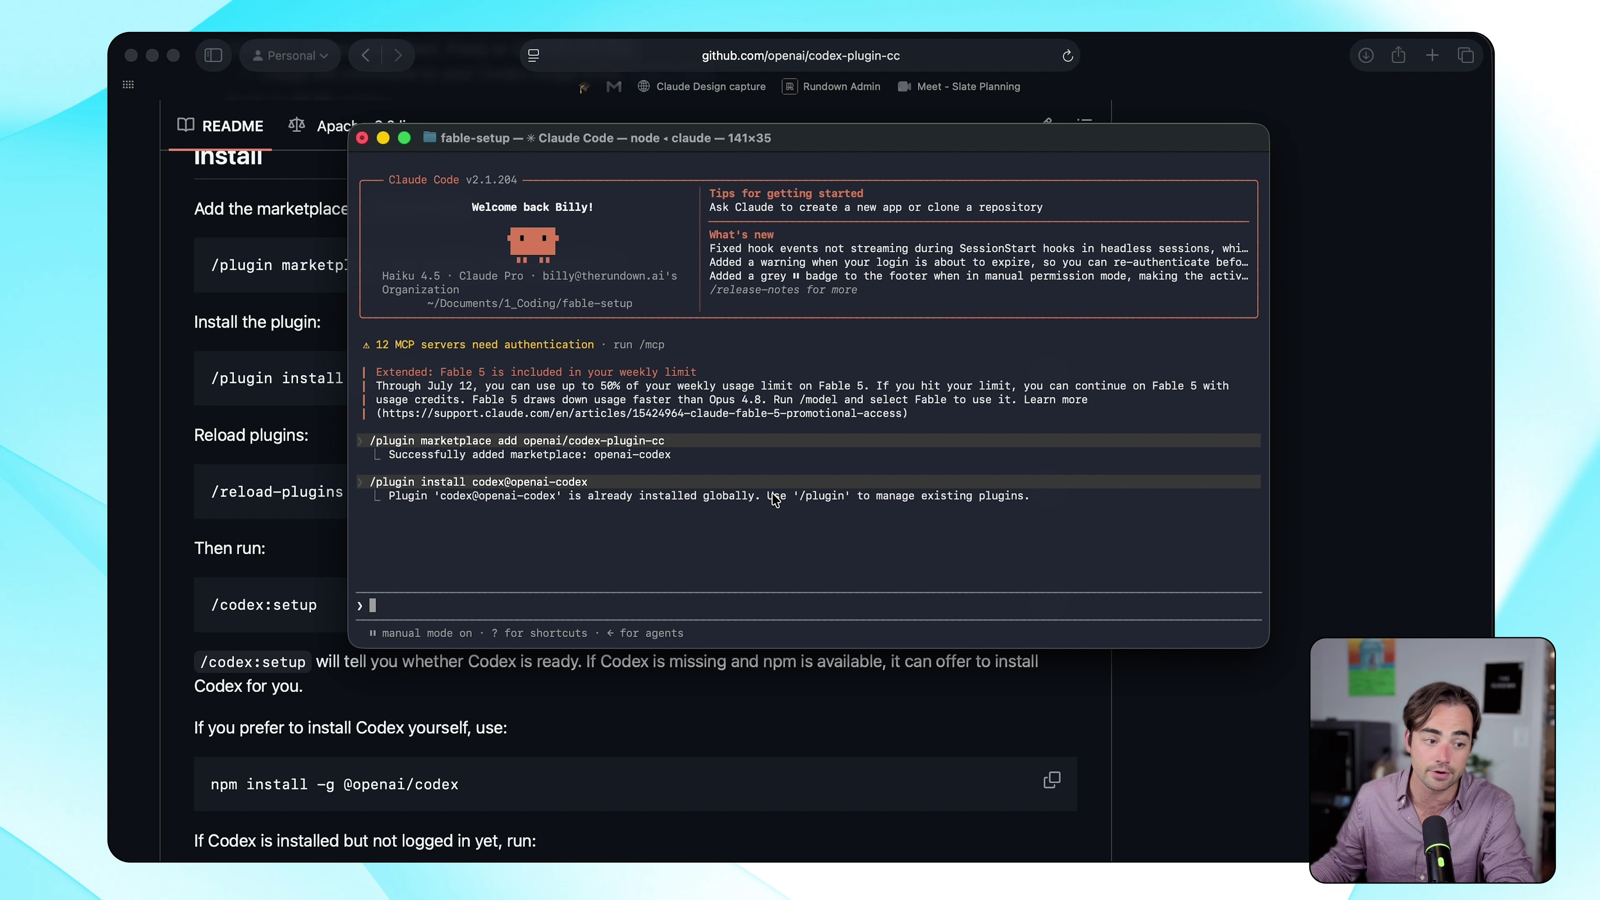Screen dimensions: 1600x900
Task: Click the Install heading on README
Action: point(228,158)
